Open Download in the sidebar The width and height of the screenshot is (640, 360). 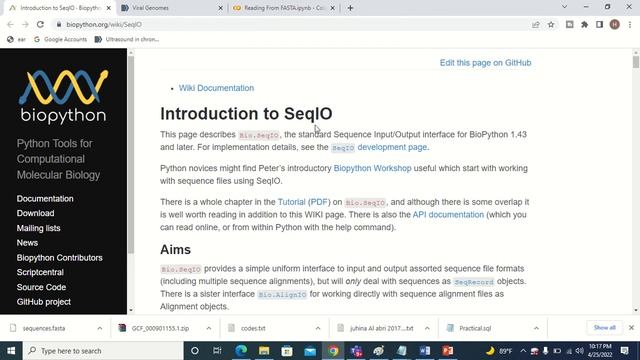[x=36, y=213]
